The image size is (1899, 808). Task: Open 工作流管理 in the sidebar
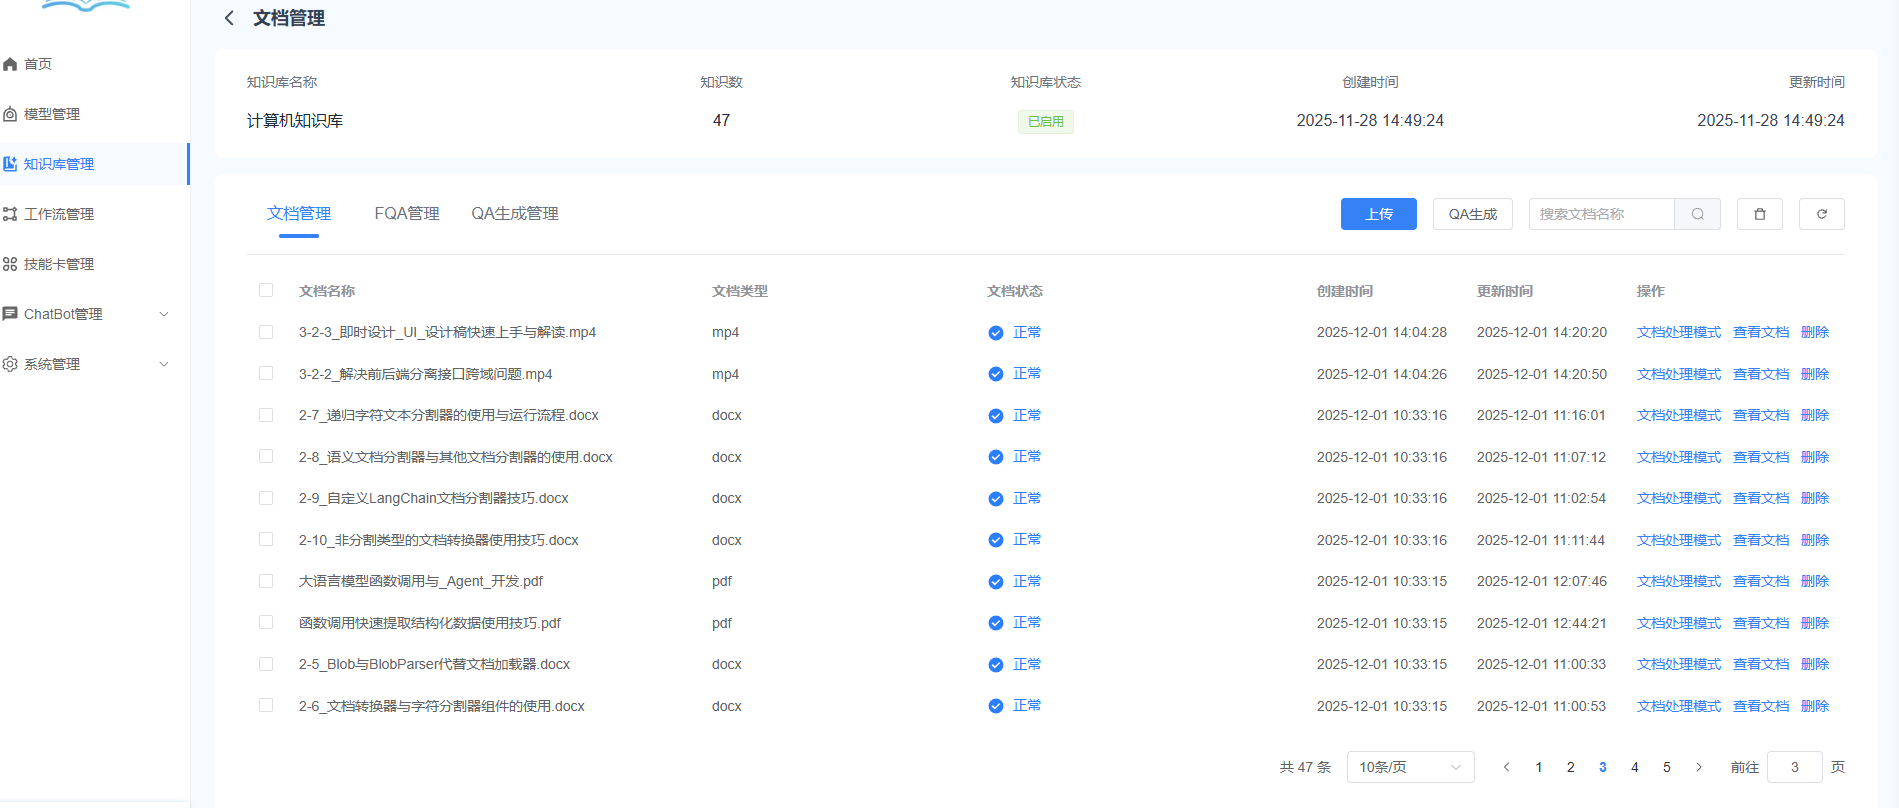[58, 214]
